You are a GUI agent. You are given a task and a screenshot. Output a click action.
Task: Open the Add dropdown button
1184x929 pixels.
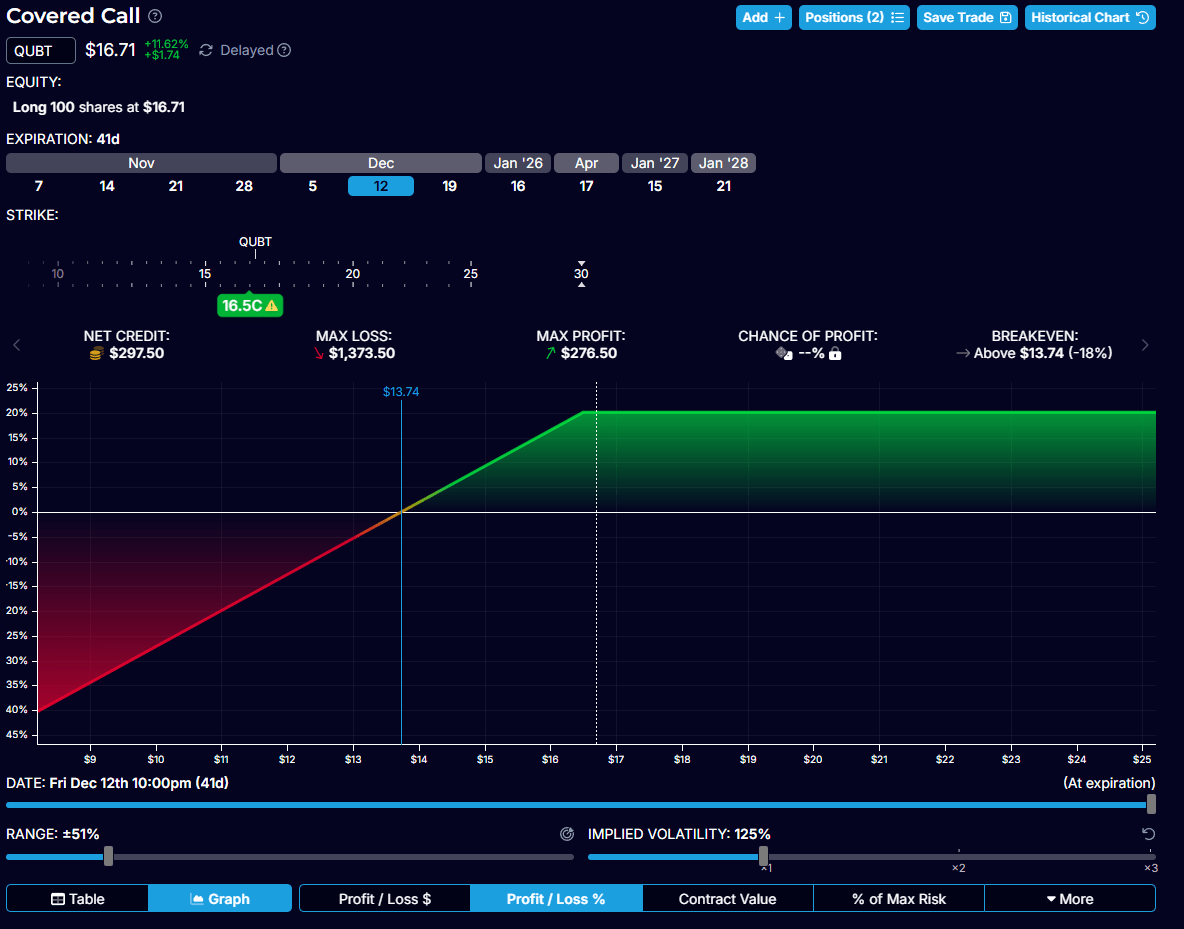point(764,17)
